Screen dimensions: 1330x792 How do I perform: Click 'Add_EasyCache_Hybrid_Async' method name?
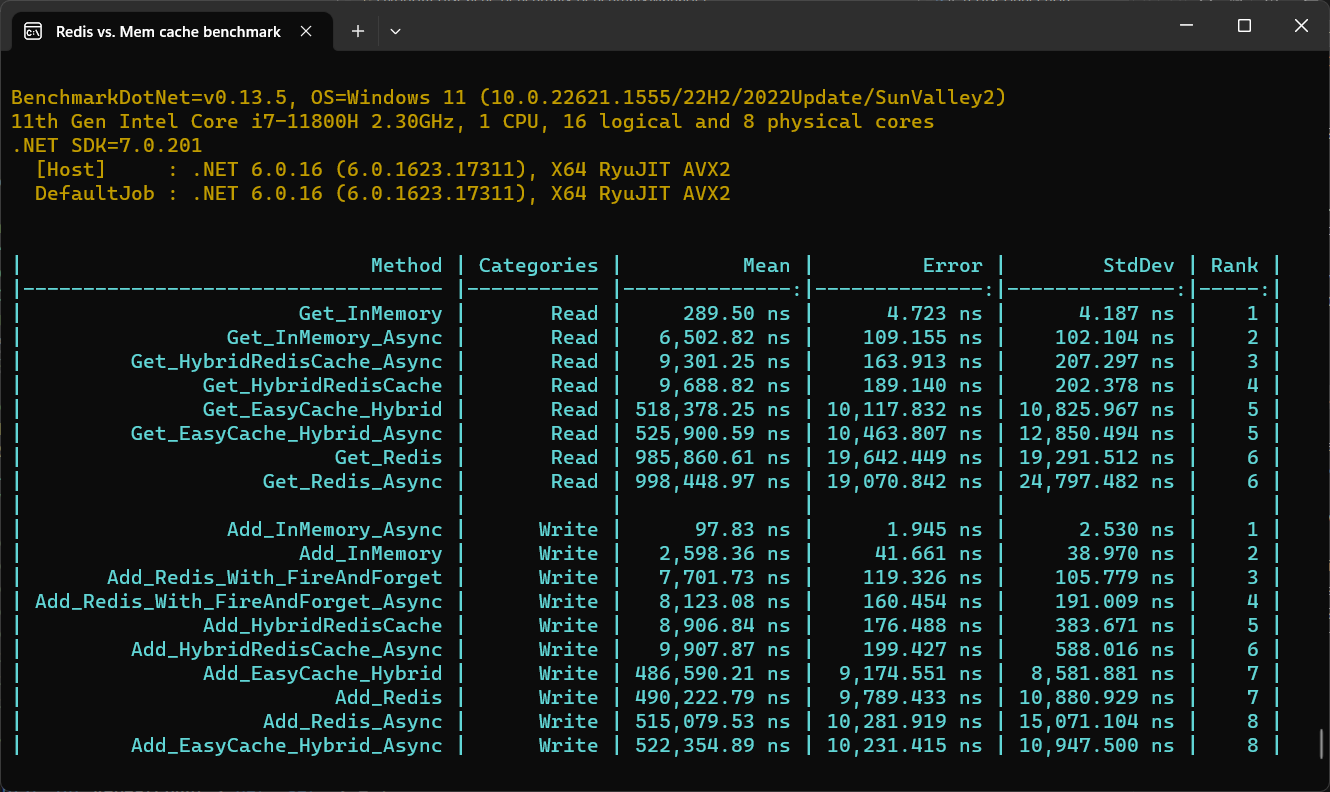click(286, 745)
